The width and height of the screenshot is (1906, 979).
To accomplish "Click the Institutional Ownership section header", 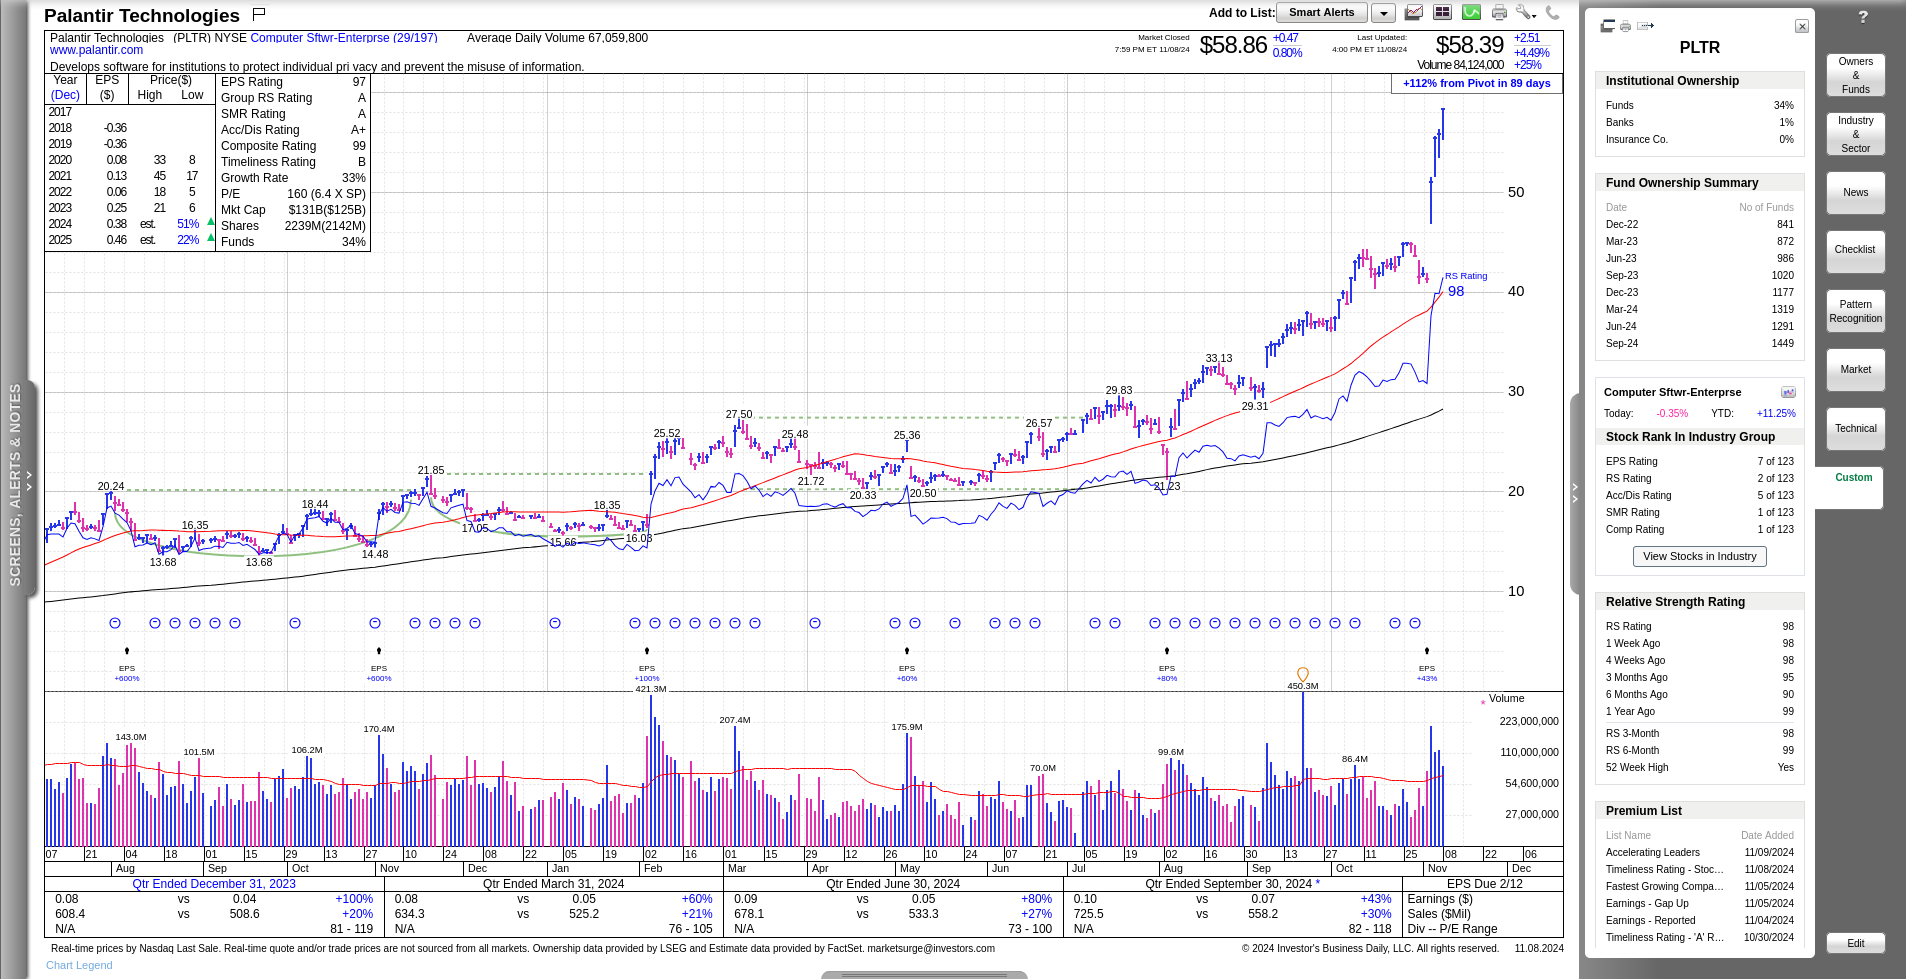I will [x=1699, y=81].
